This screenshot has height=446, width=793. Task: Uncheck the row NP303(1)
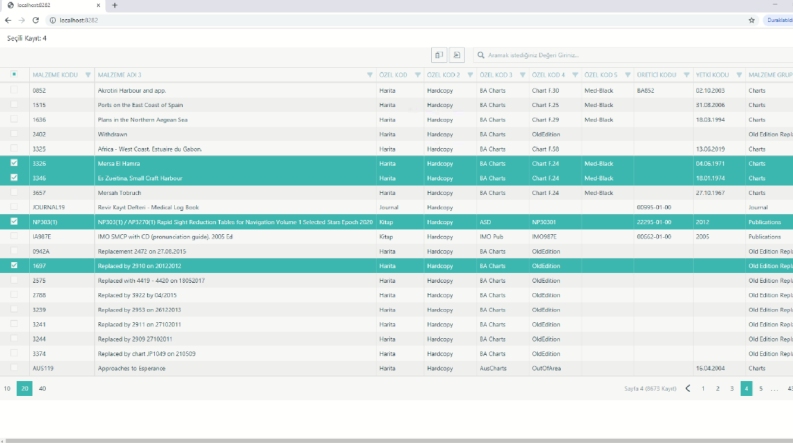click(14, 221)
